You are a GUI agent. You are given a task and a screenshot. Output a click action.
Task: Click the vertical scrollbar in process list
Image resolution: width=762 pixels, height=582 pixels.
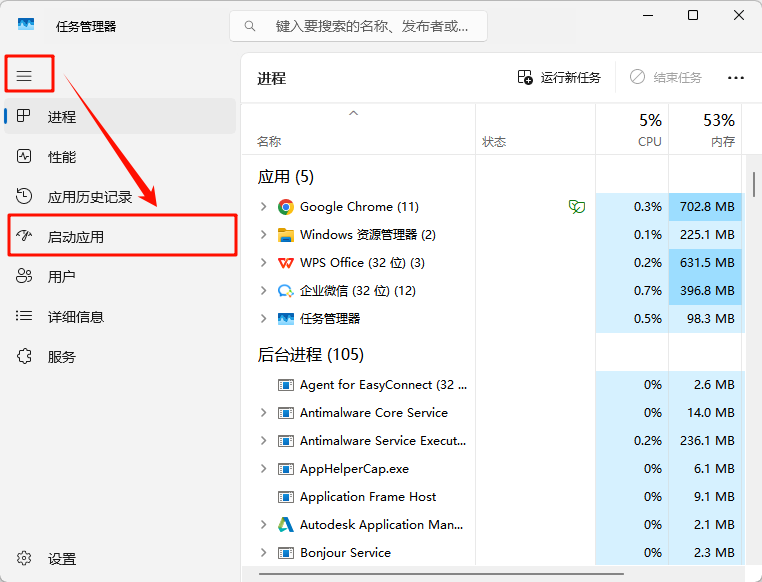(x=754, y=183)
